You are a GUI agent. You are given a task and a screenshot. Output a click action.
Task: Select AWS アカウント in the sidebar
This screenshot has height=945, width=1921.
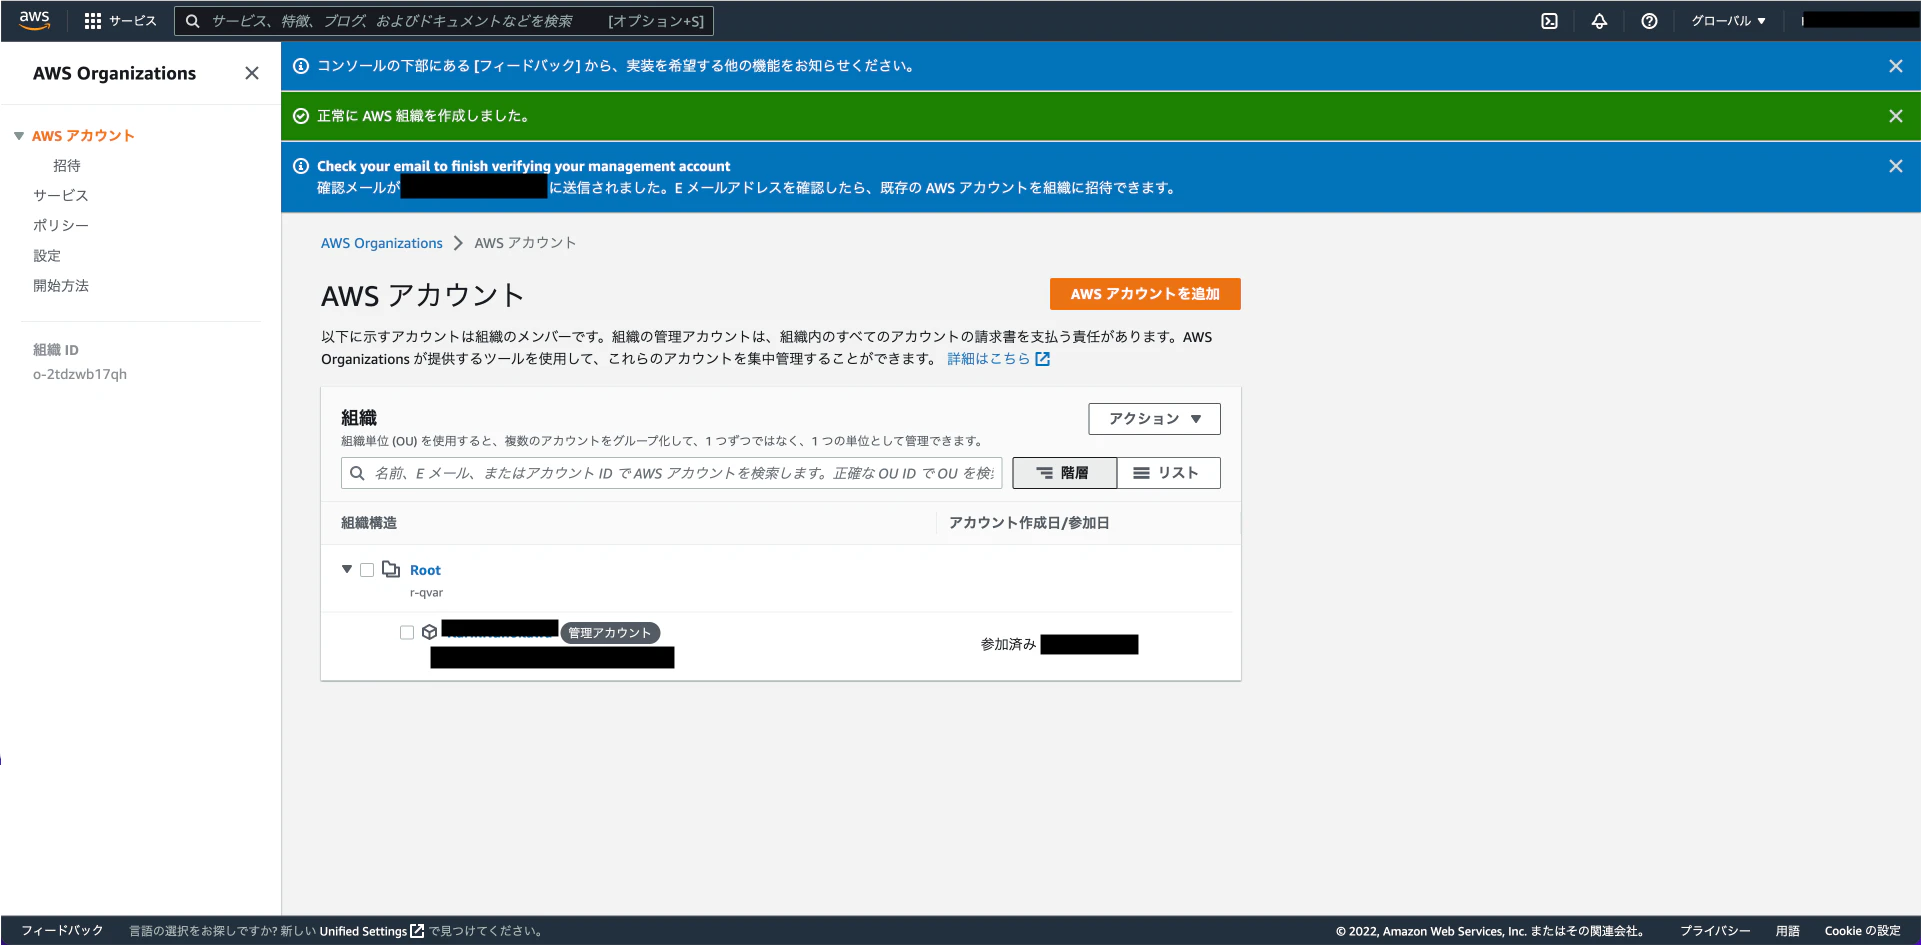click(83, 136)
